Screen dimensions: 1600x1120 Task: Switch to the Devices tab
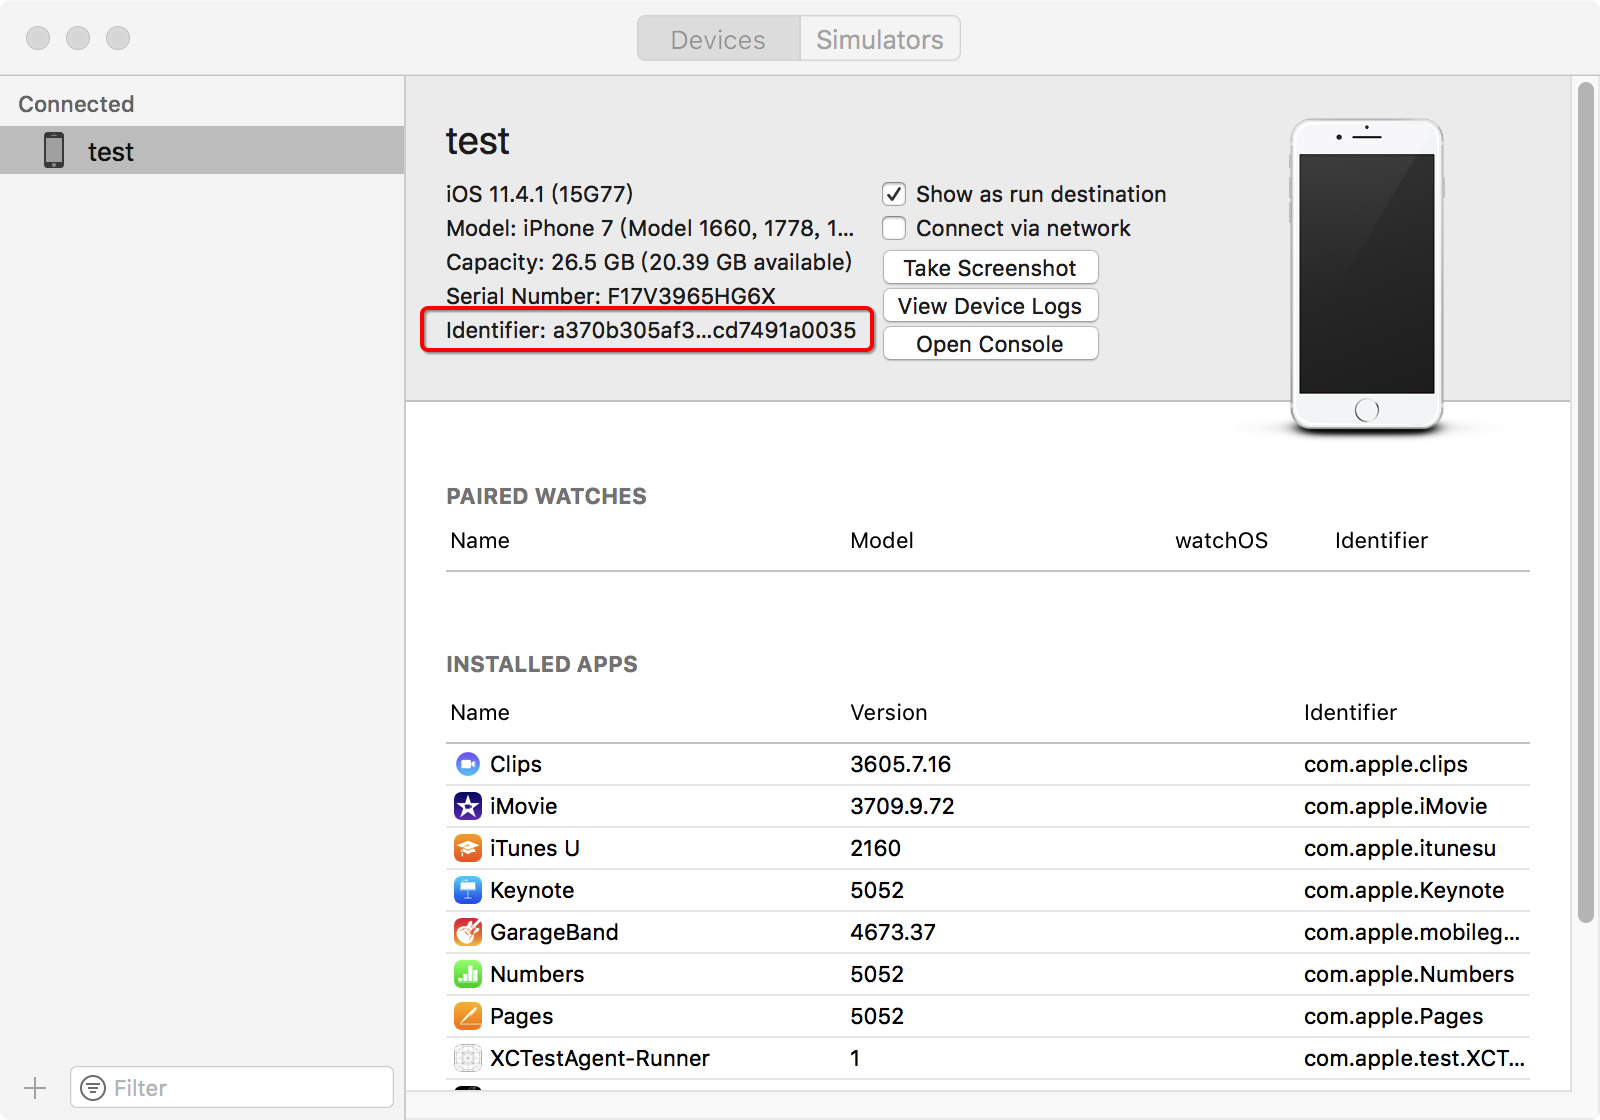[x=718, y=39]
